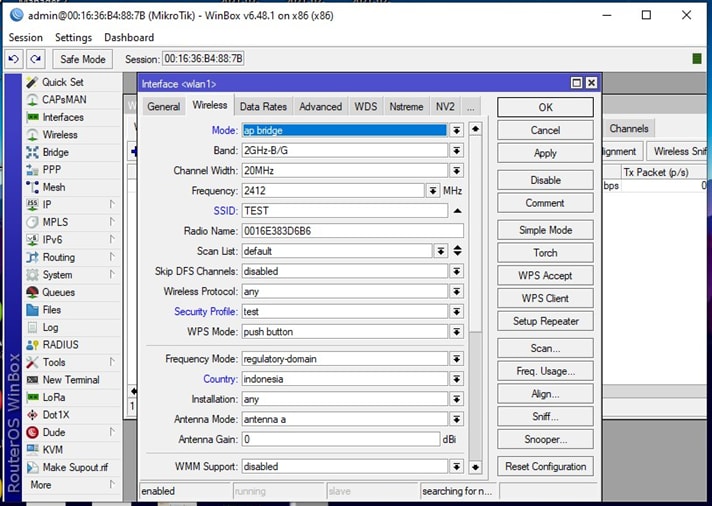The width and height of the screenshot is (712, 506).
Task: Click Make Supout.rif icon
Action: point(32,467)
